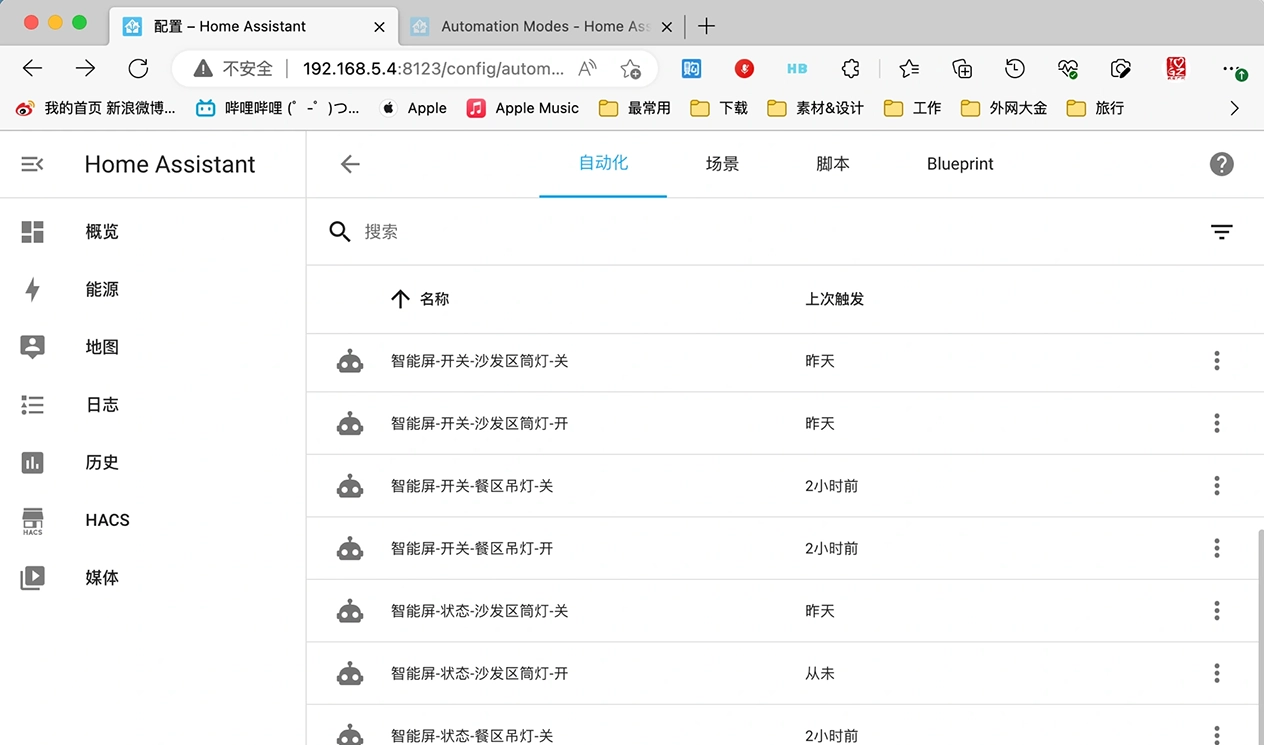
Task: Switch to the 自动化 tab
Action: tap(603, 164)
